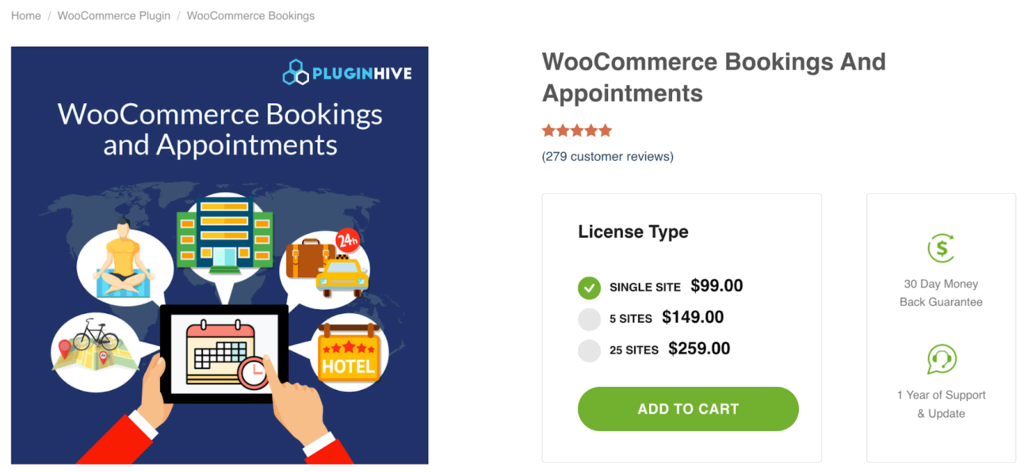
Task: Click the taxi and luggage icon
Action: tap(323, 263)
